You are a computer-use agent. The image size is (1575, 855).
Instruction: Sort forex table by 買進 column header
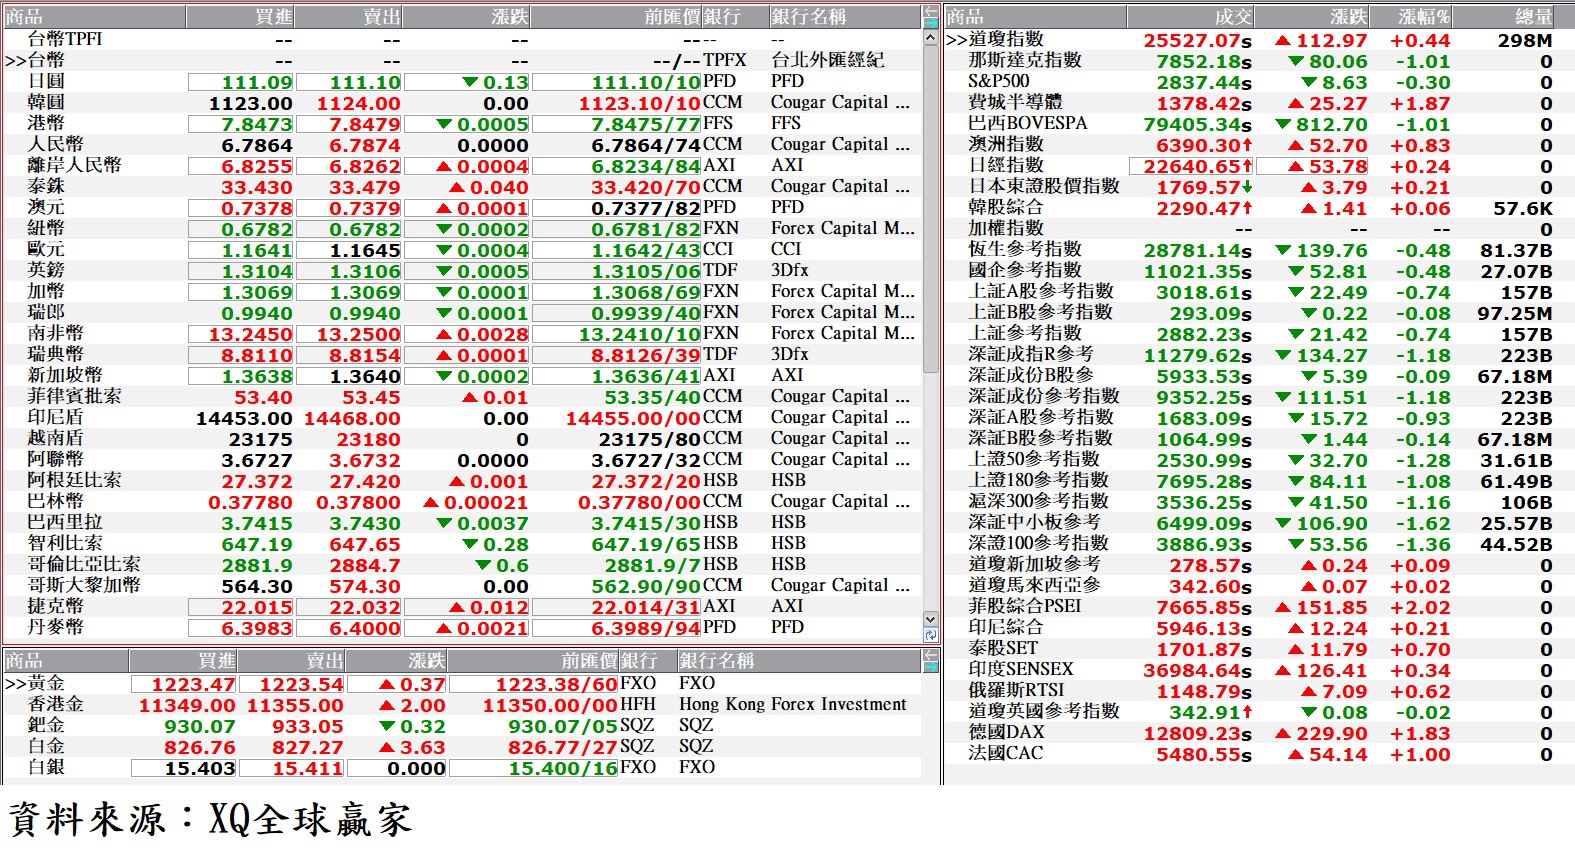pos(240,17)
